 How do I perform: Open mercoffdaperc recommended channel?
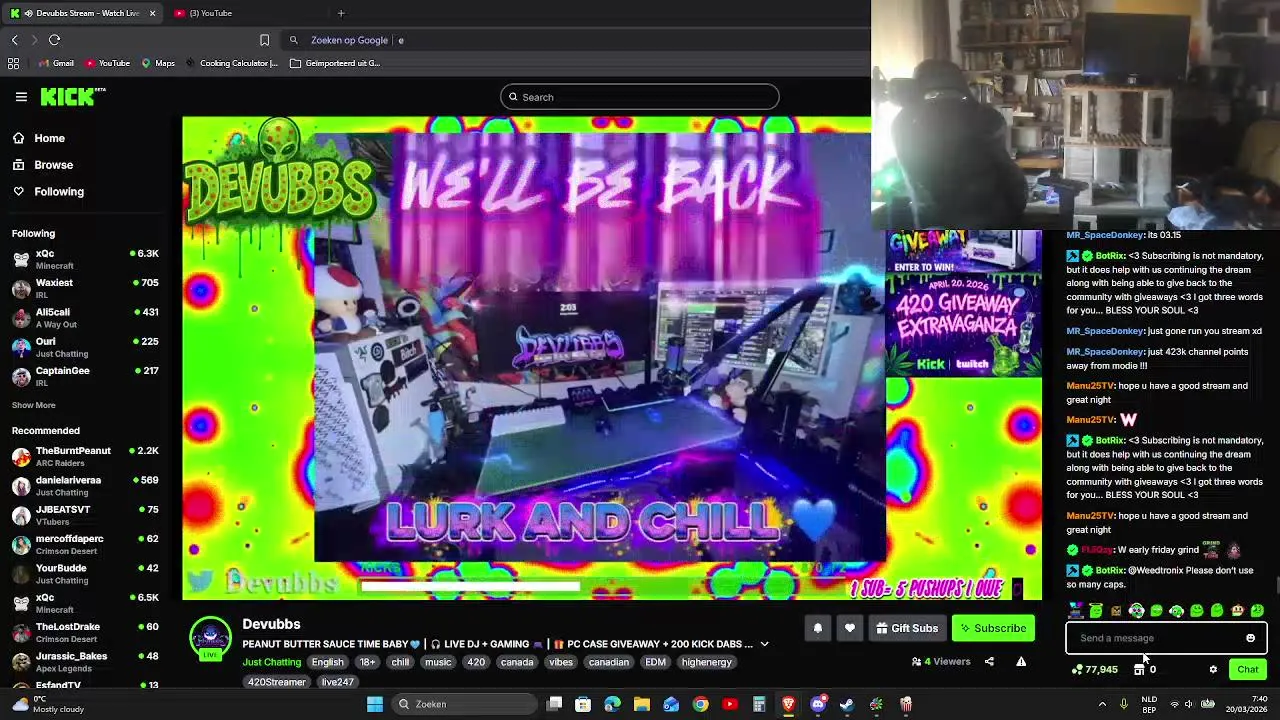(85, 544)
